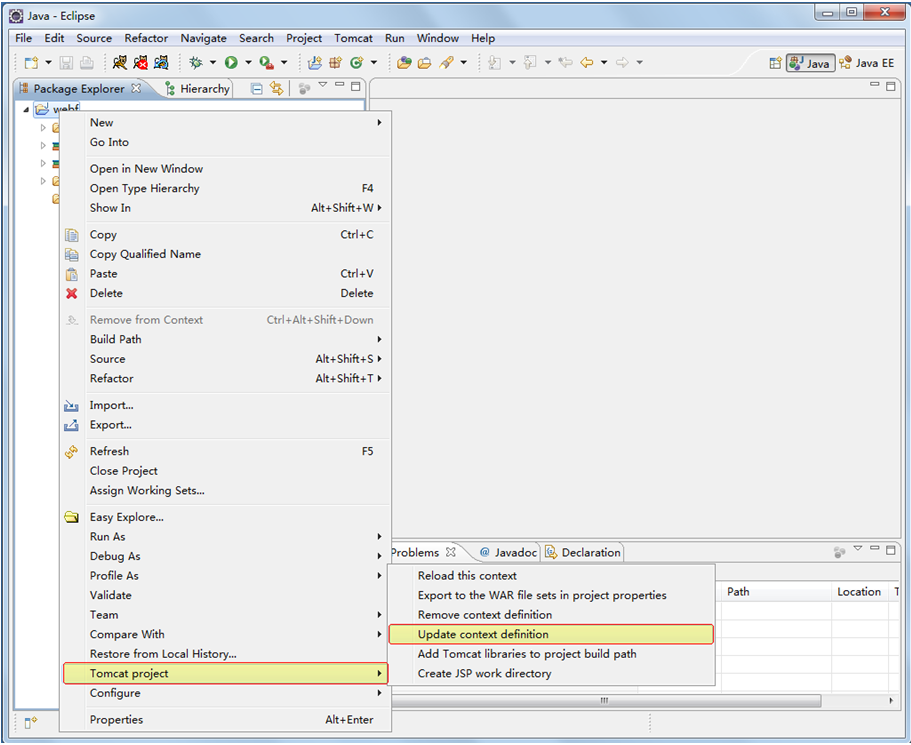The width and height of the screenshot is (911, 745).
Task: Open the Search dropdown arrow
Action: tap(463, 62)
